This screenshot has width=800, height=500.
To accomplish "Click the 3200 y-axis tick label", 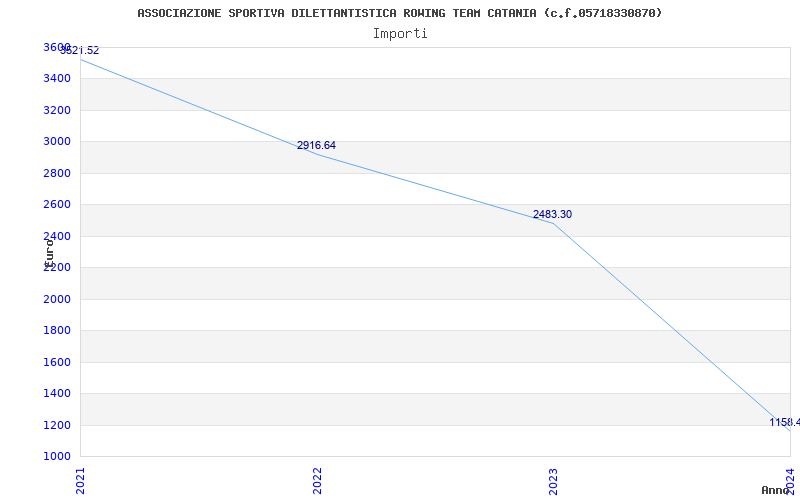I will point(57,110).
